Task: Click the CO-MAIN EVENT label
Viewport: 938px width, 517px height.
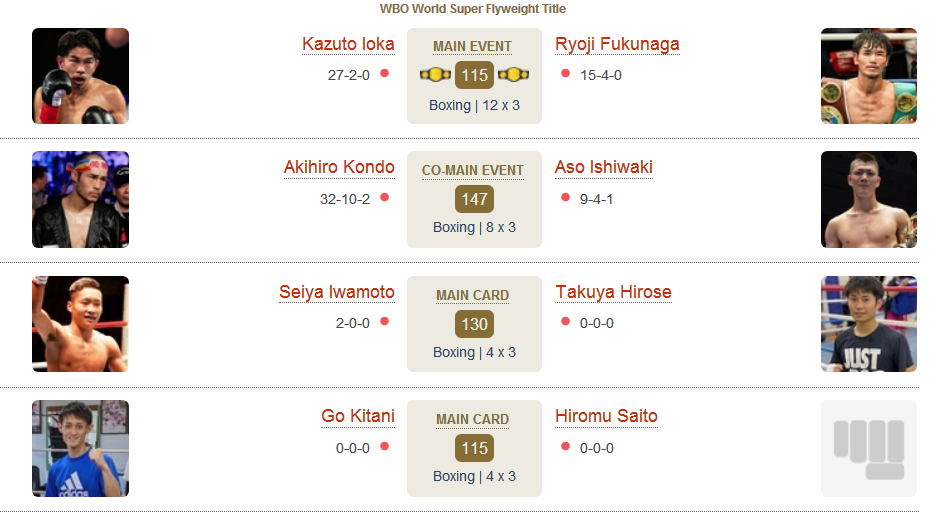Action: tap(473, 171)
